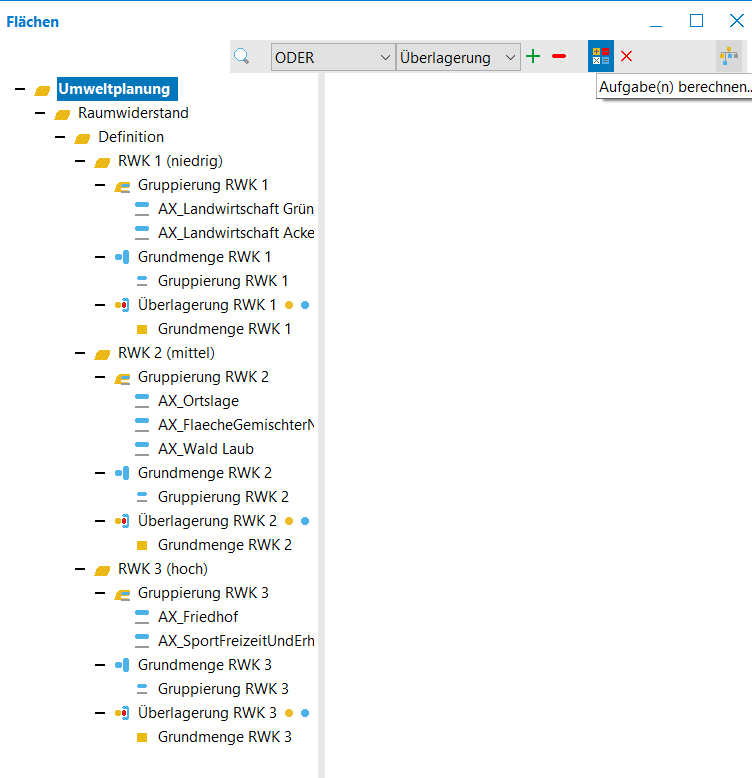Click the red X delete icon
Viewport: 752px width, 778px height.
pos(627,57)
